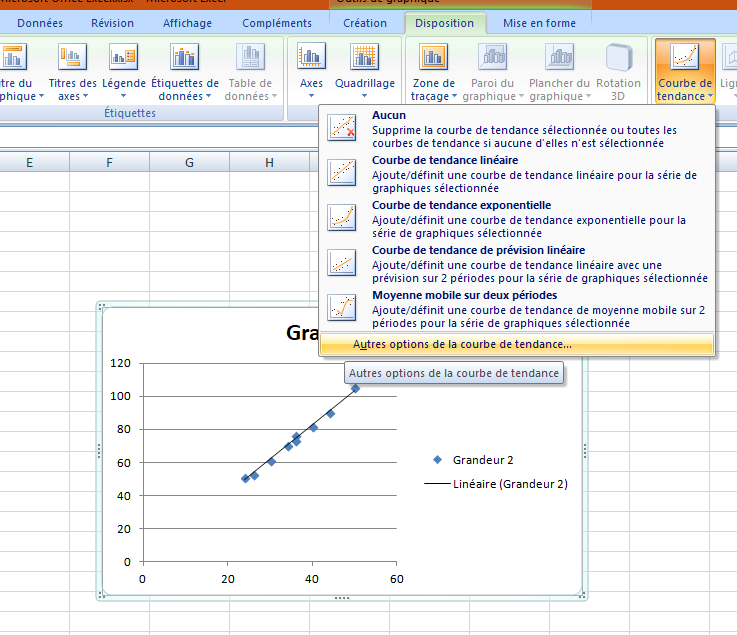Click the chart's top-left resize handle

(102, 307)
